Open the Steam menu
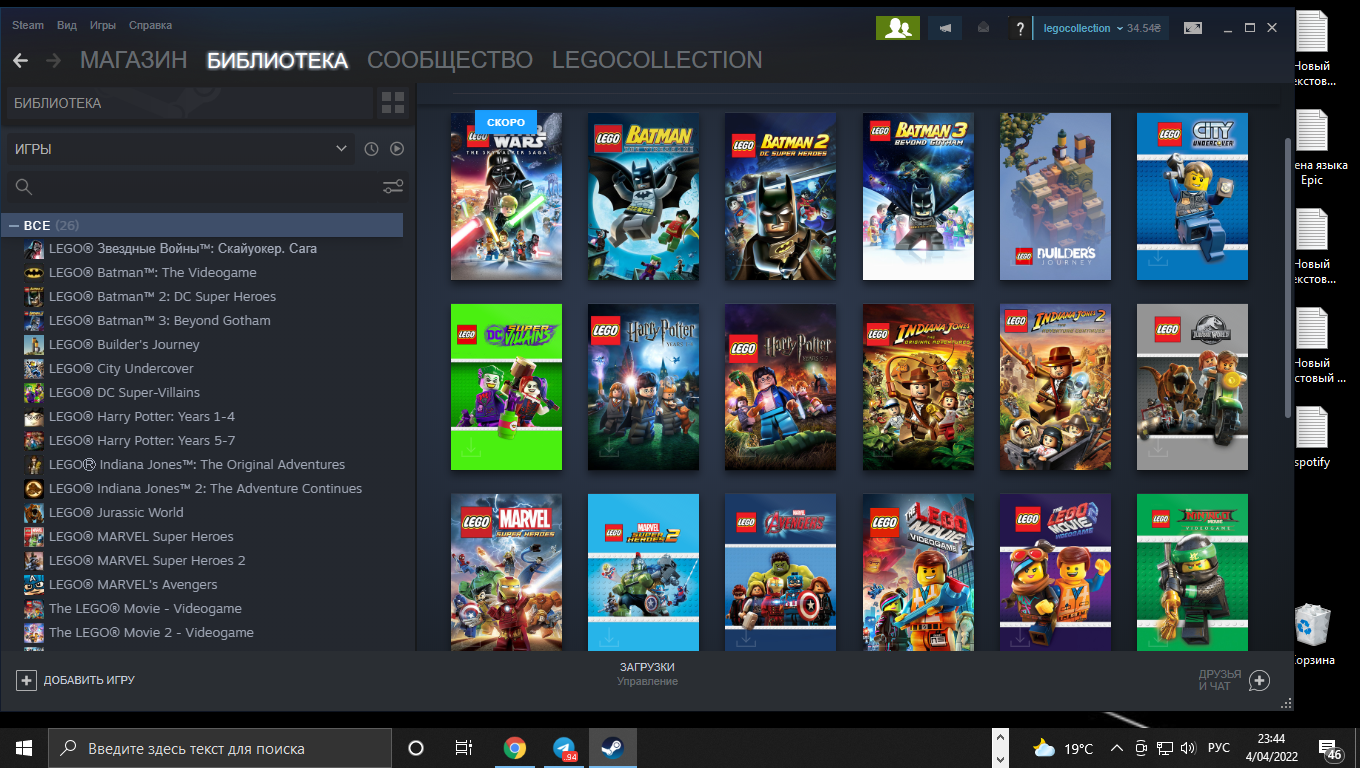Viewport: 1360px width, 768px height. click(27, 25)
